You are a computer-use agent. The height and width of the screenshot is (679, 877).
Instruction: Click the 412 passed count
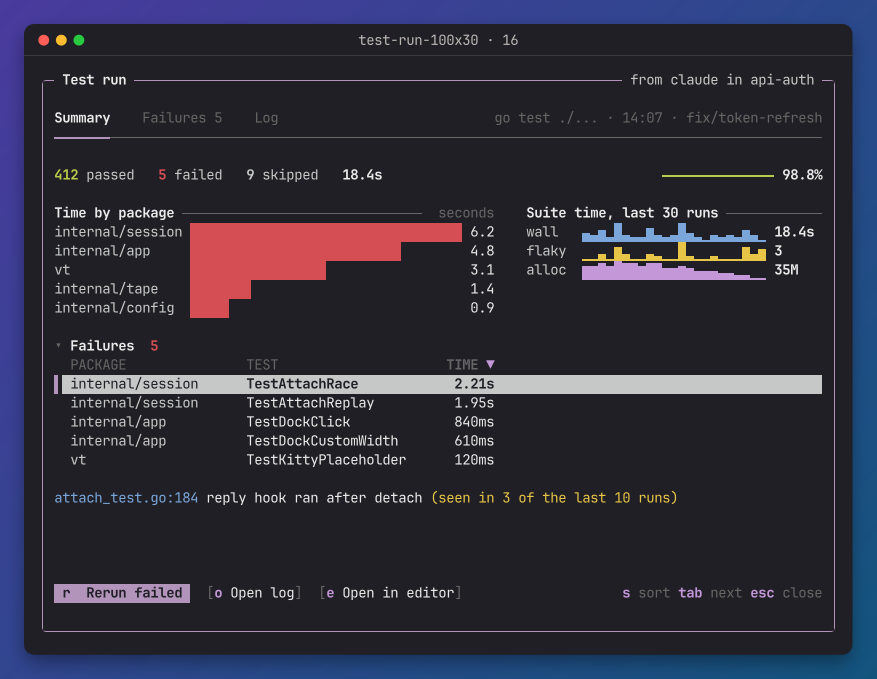(94, 175)
